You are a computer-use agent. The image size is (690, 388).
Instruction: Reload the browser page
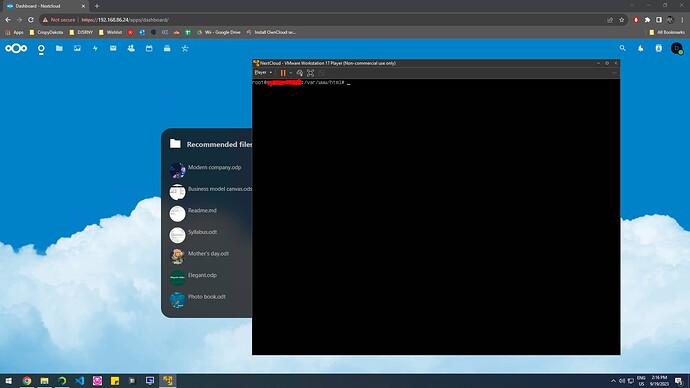[31, 20]
